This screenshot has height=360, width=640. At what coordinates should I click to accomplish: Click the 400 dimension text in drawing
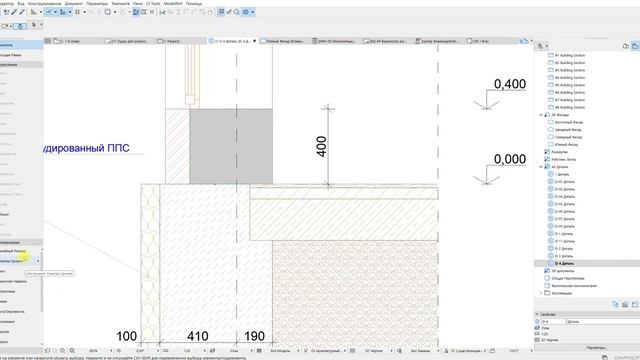coord(322,146)
